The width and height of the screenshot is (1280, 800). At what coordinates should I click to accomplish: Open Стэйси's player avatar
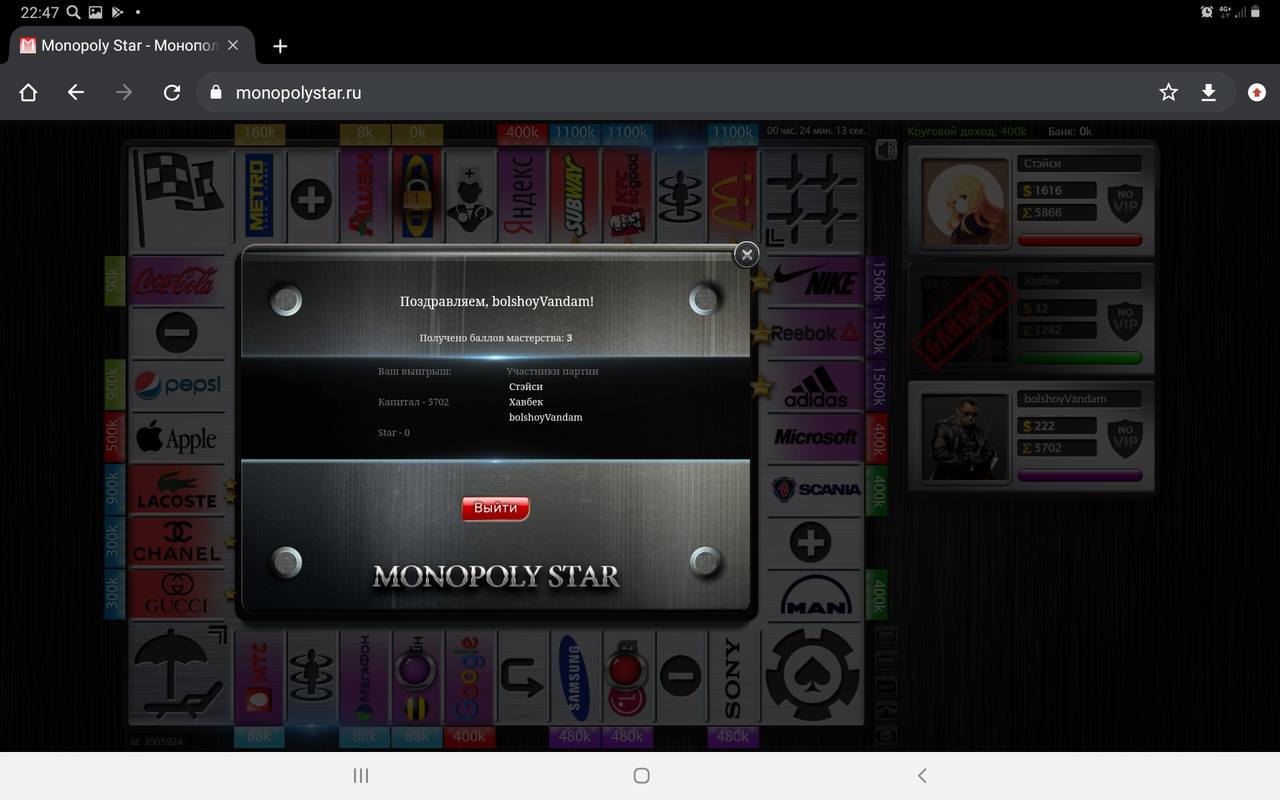(x=965, y=201)
